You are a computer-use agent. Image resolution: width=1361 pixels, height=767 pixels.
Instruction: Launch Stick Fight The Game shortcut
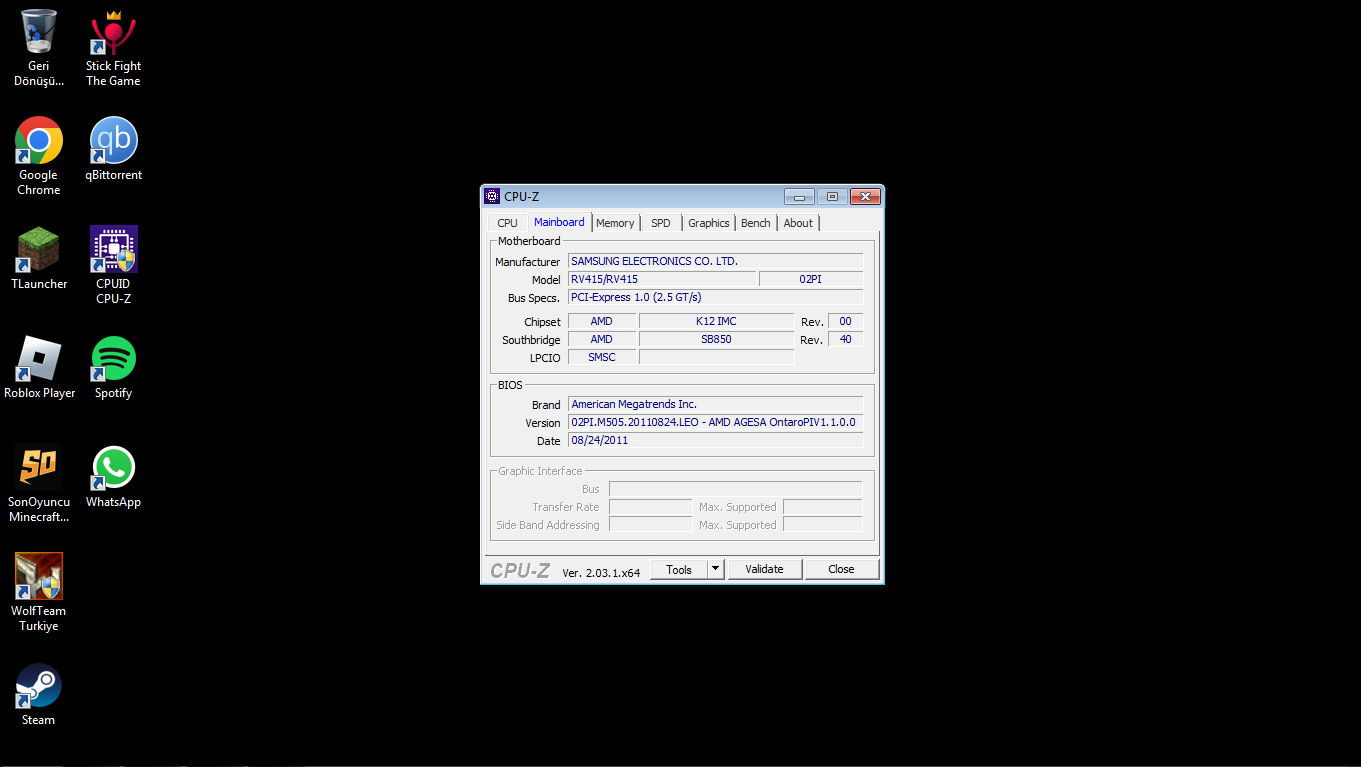113,47
